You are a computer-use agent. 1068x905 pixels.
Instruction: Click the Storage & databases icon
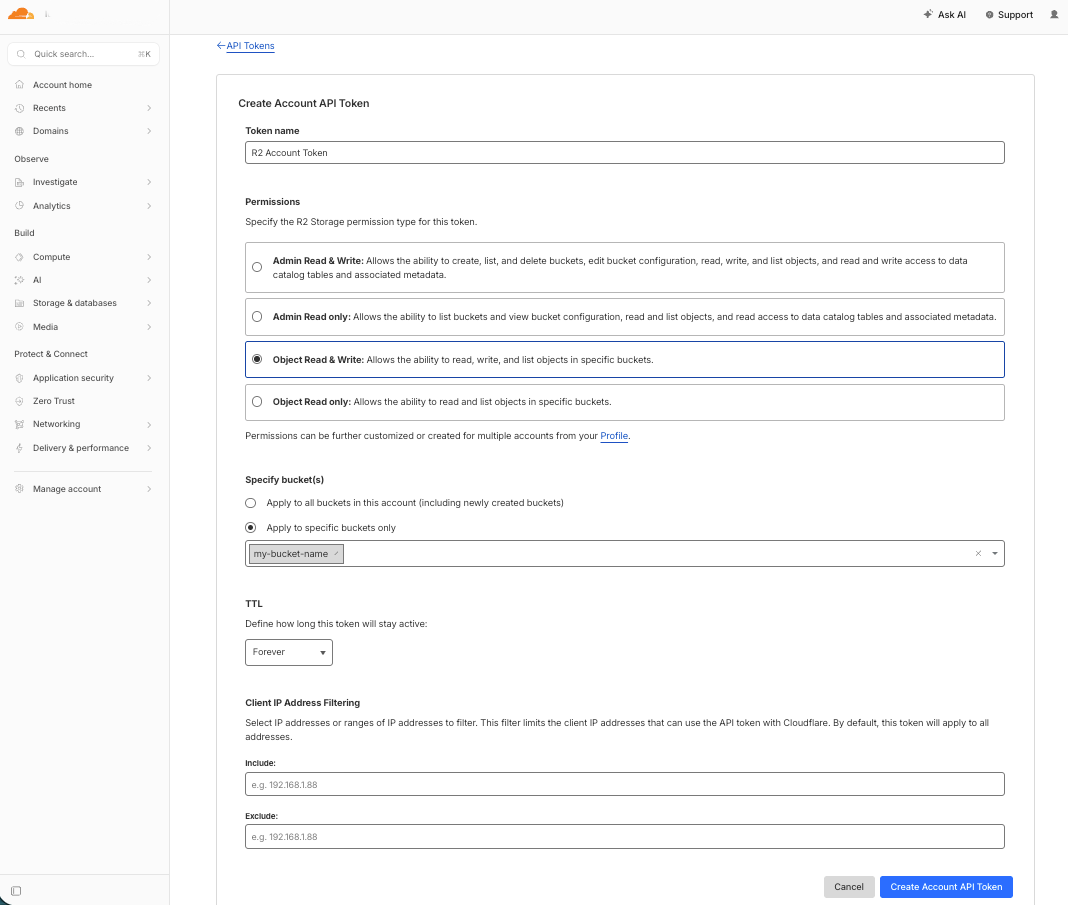point(19,303)
